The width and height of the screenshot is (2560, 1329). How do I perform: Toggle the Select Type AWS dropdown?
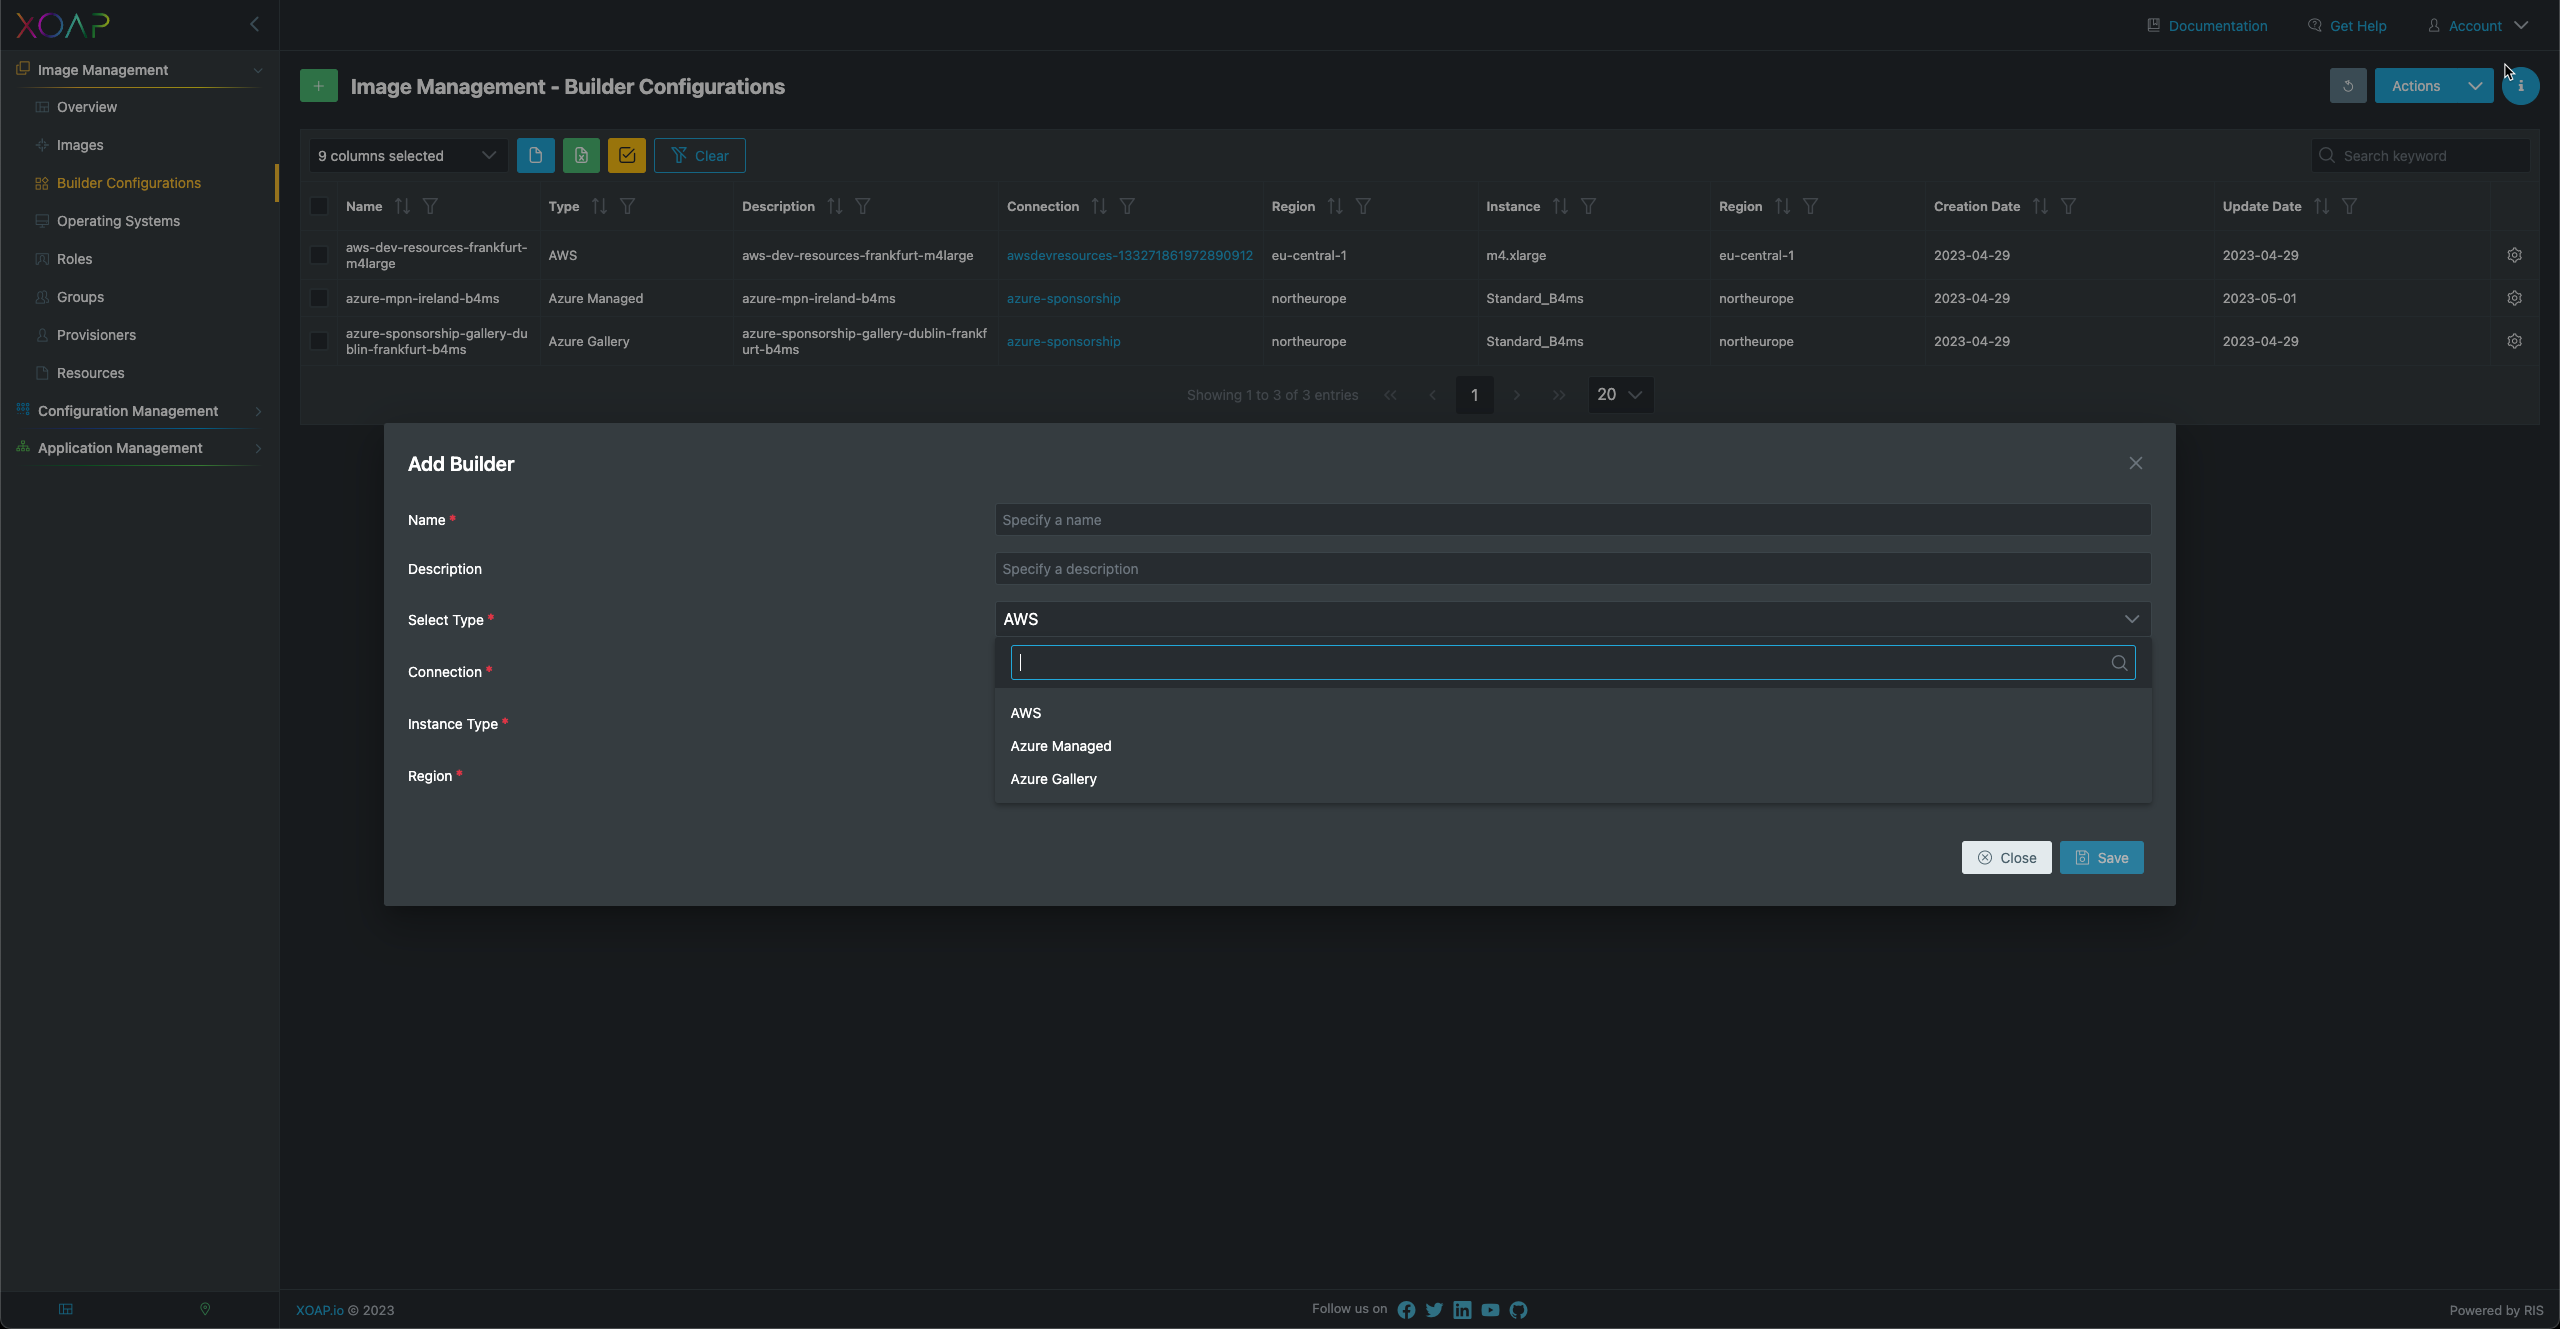point(1573,619)
